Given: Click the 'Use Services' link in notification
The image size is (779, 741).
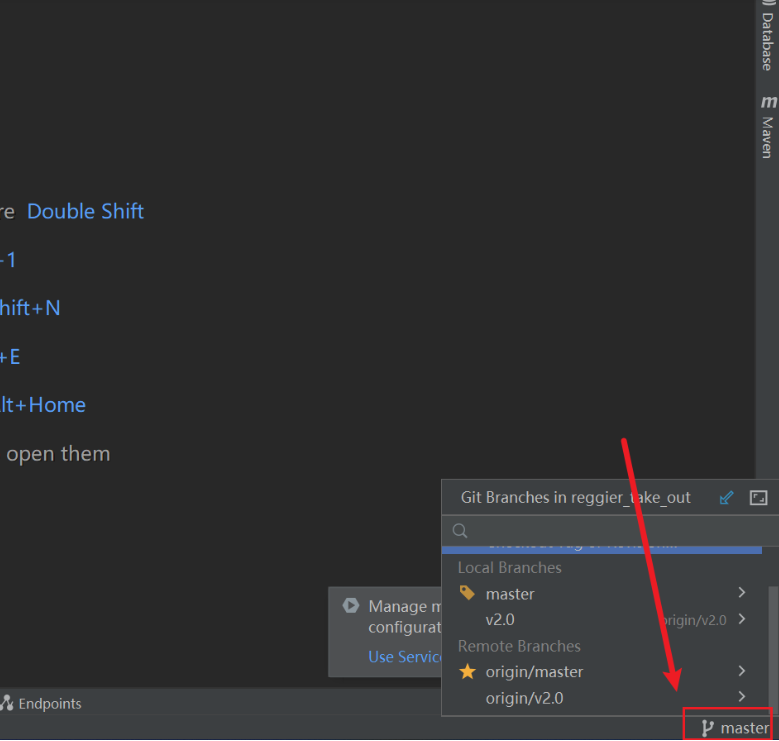Looking at the screenshot, I should [405, 657].
